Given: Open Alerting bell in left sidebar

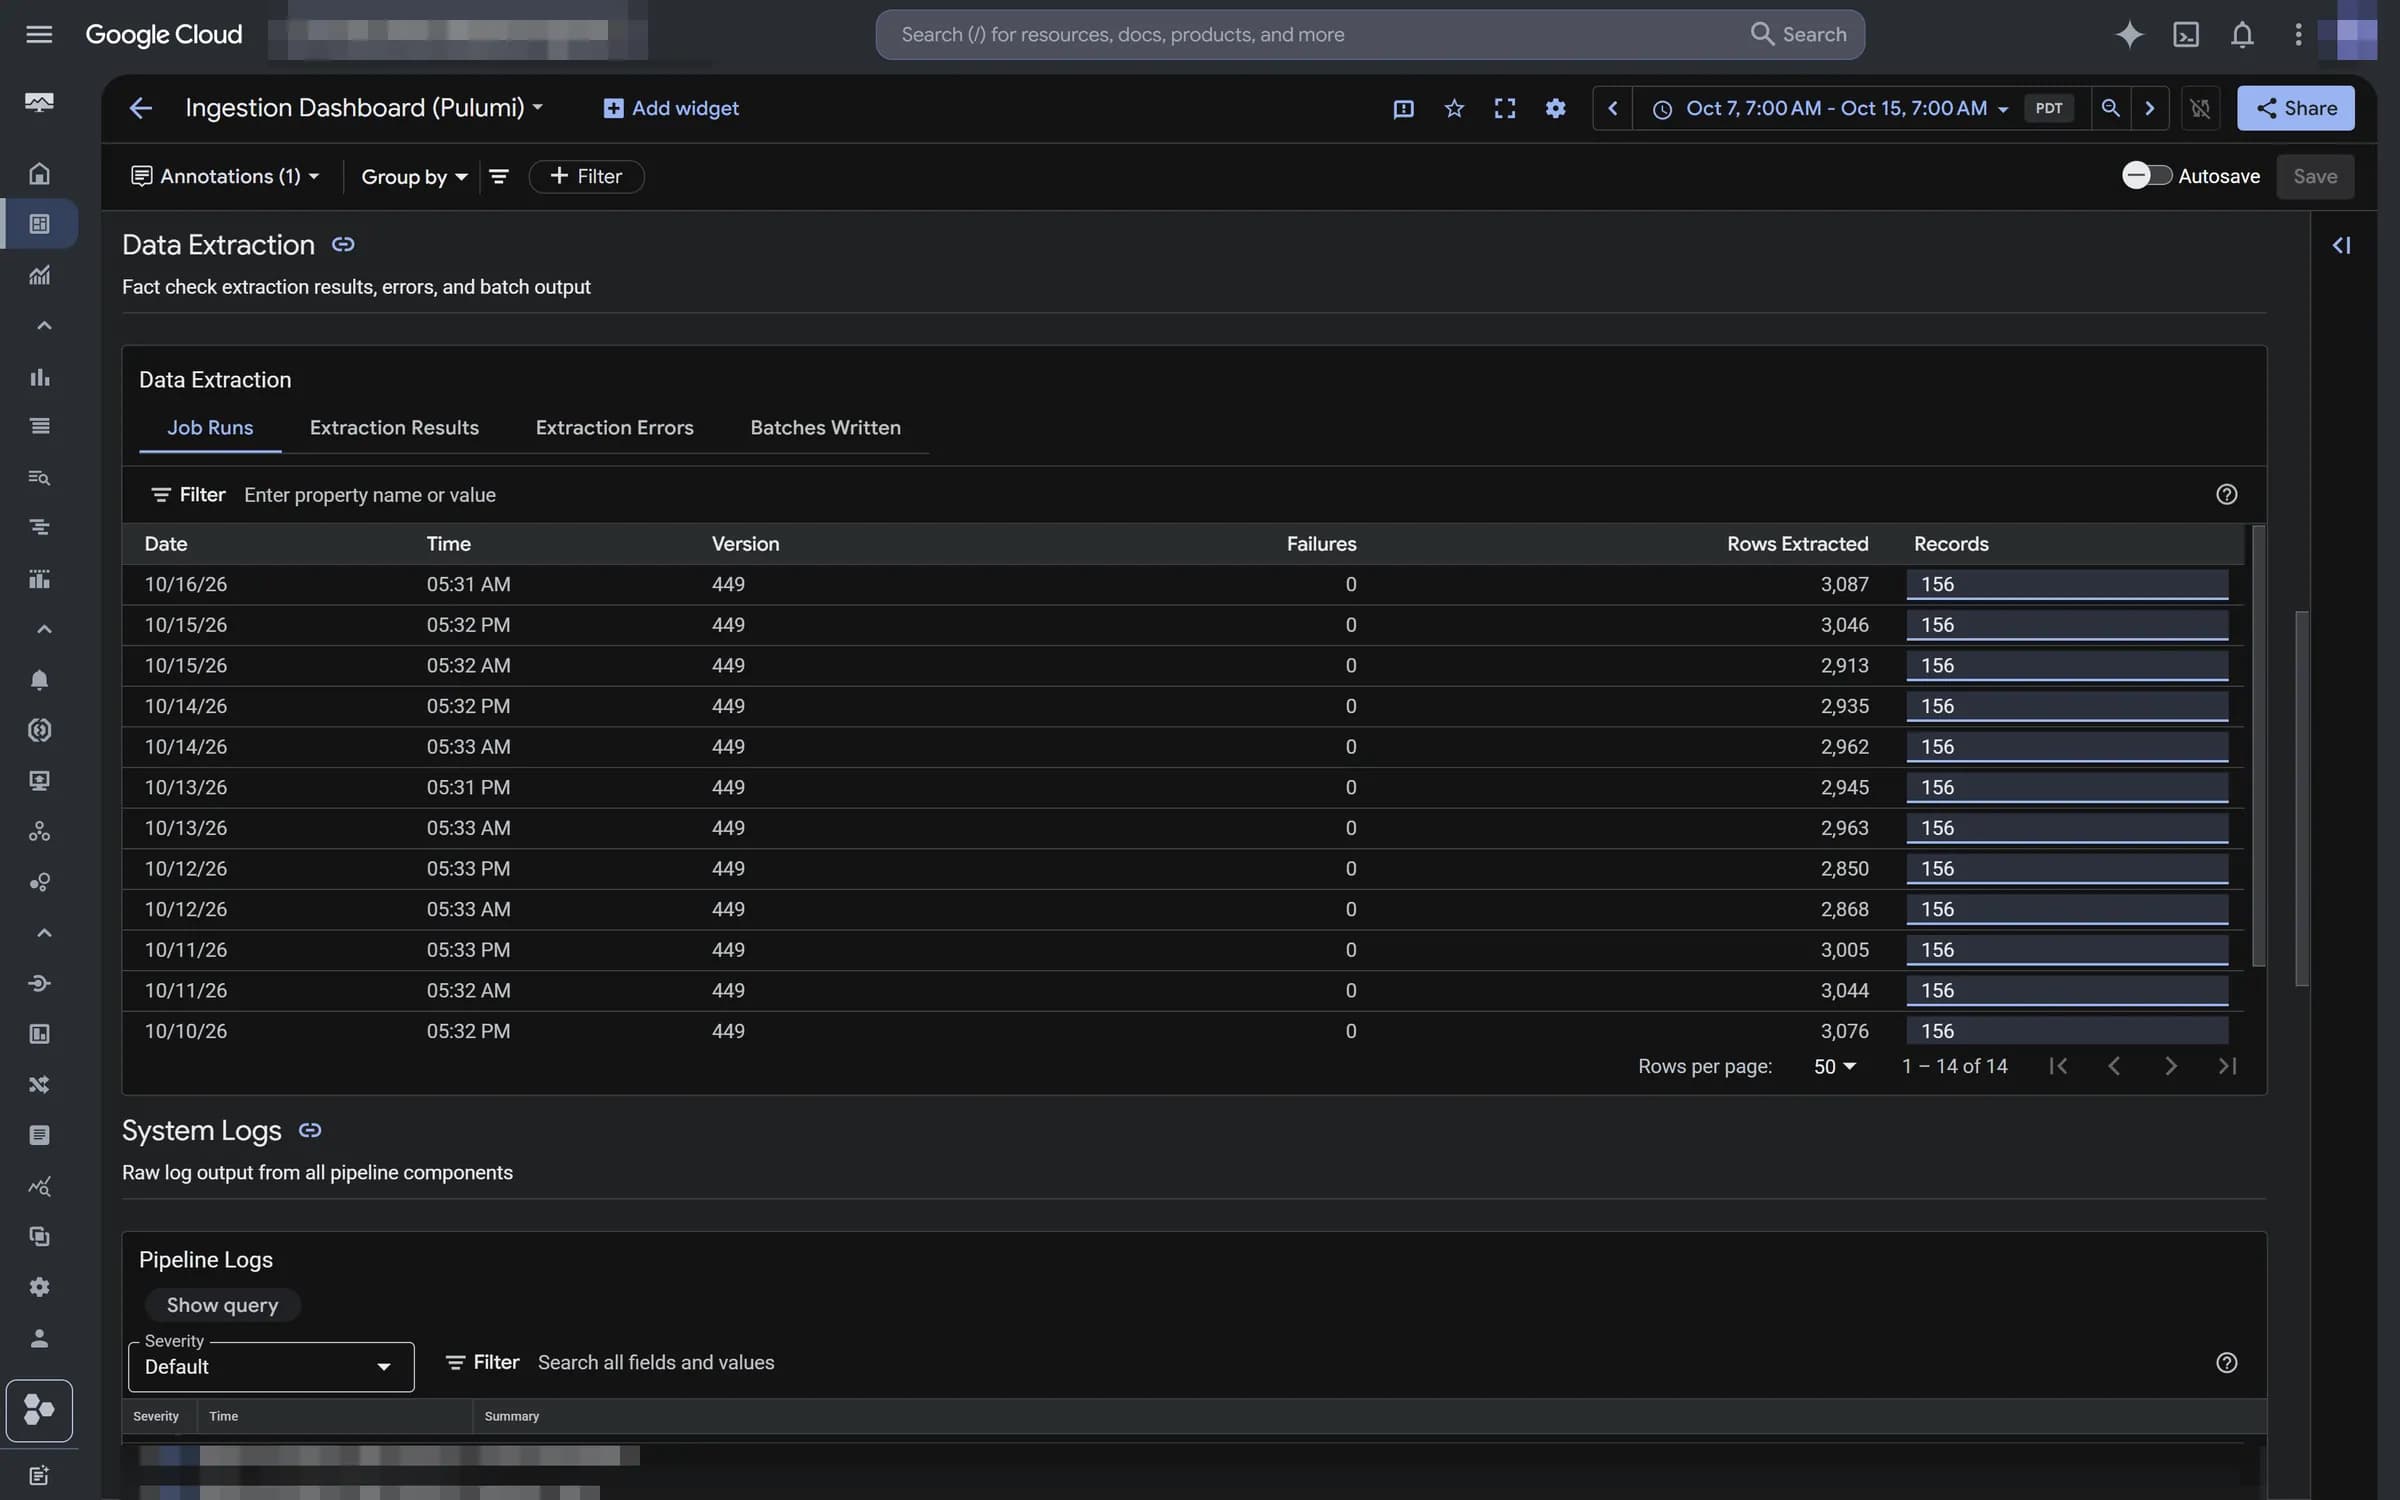Looking at the screenshot, I should coord(39,680).
